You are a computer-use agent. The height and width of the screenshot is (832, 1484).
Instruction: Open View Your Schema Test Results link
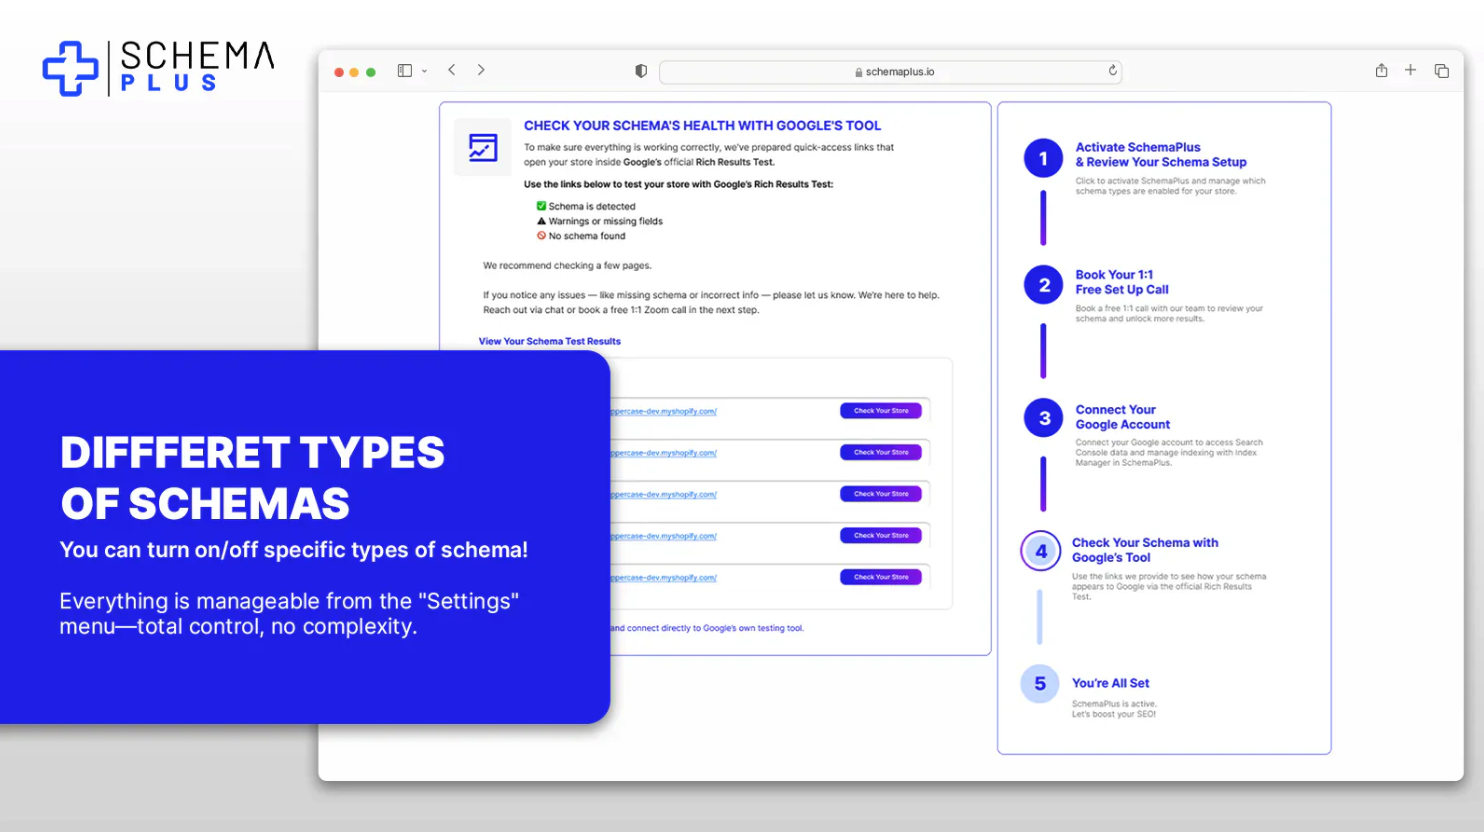(x=549, y=341)
